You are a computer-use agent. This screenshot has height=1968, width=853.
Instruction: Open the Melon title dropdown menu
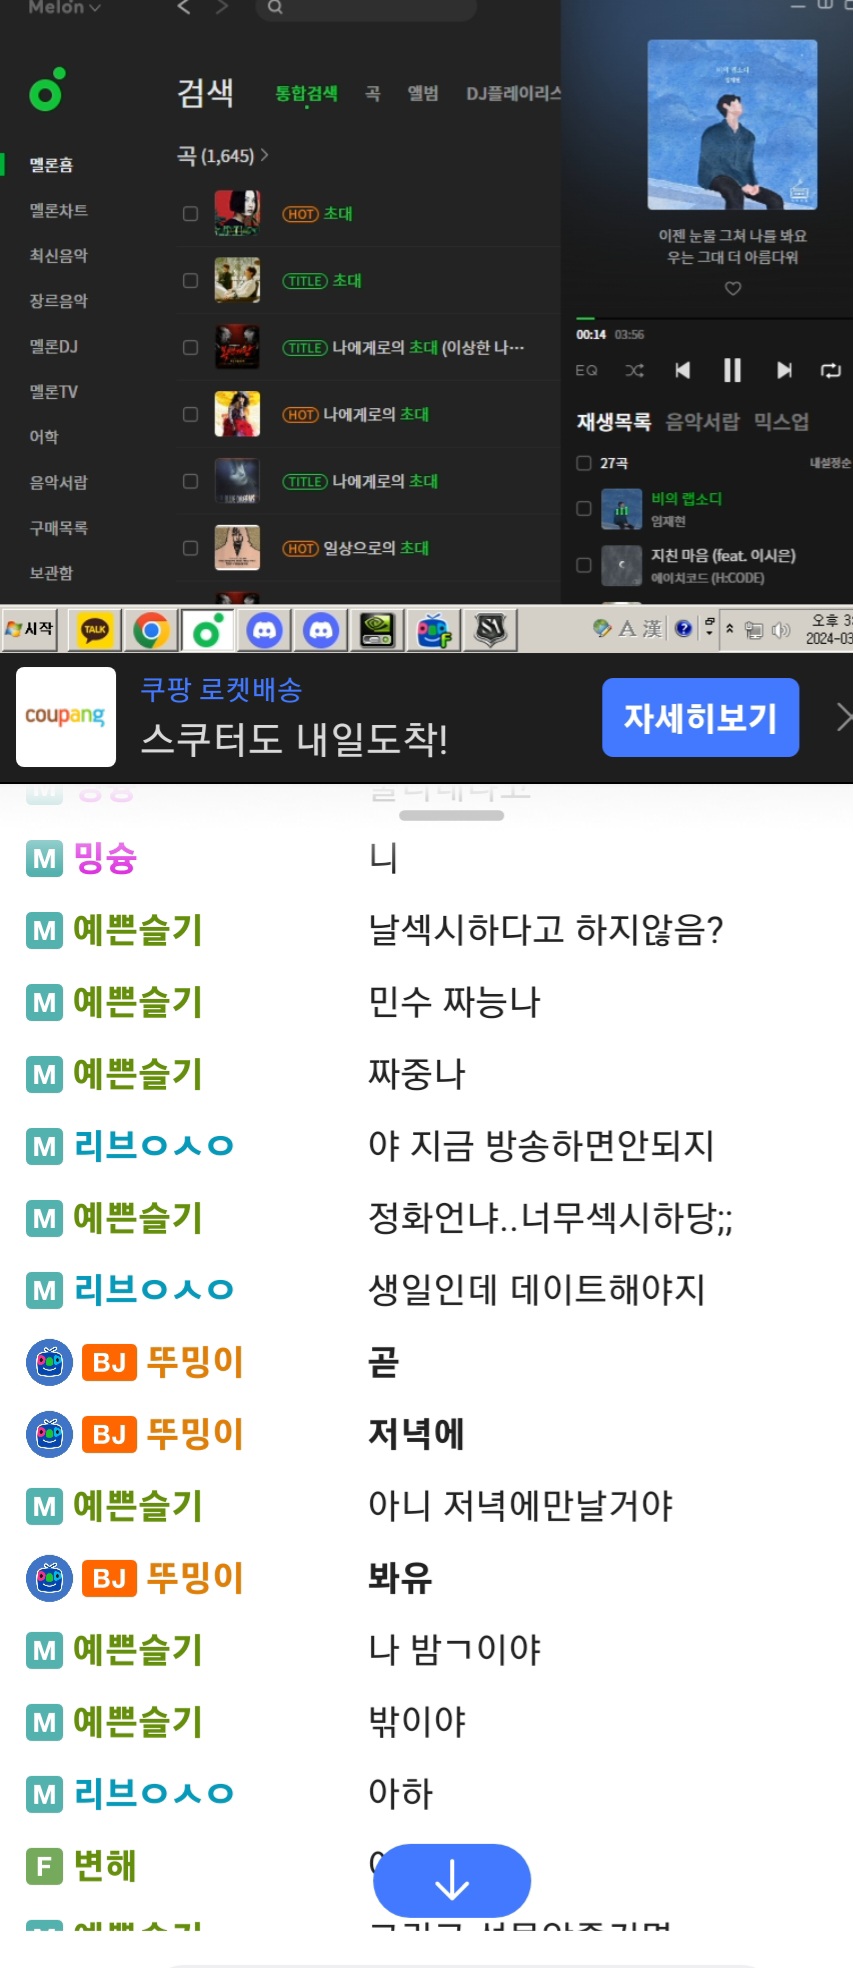(x=64, y=8)
